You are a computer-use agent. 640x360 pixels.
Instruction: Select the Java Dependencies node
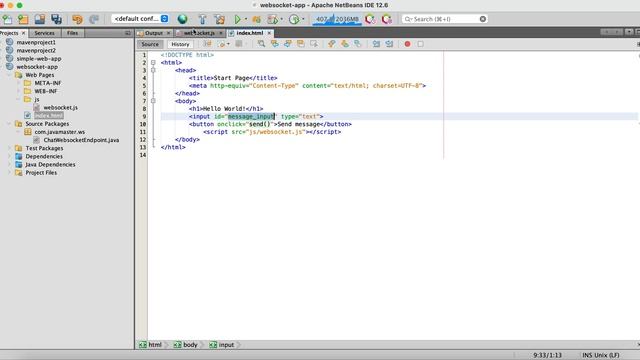(50, 164)
